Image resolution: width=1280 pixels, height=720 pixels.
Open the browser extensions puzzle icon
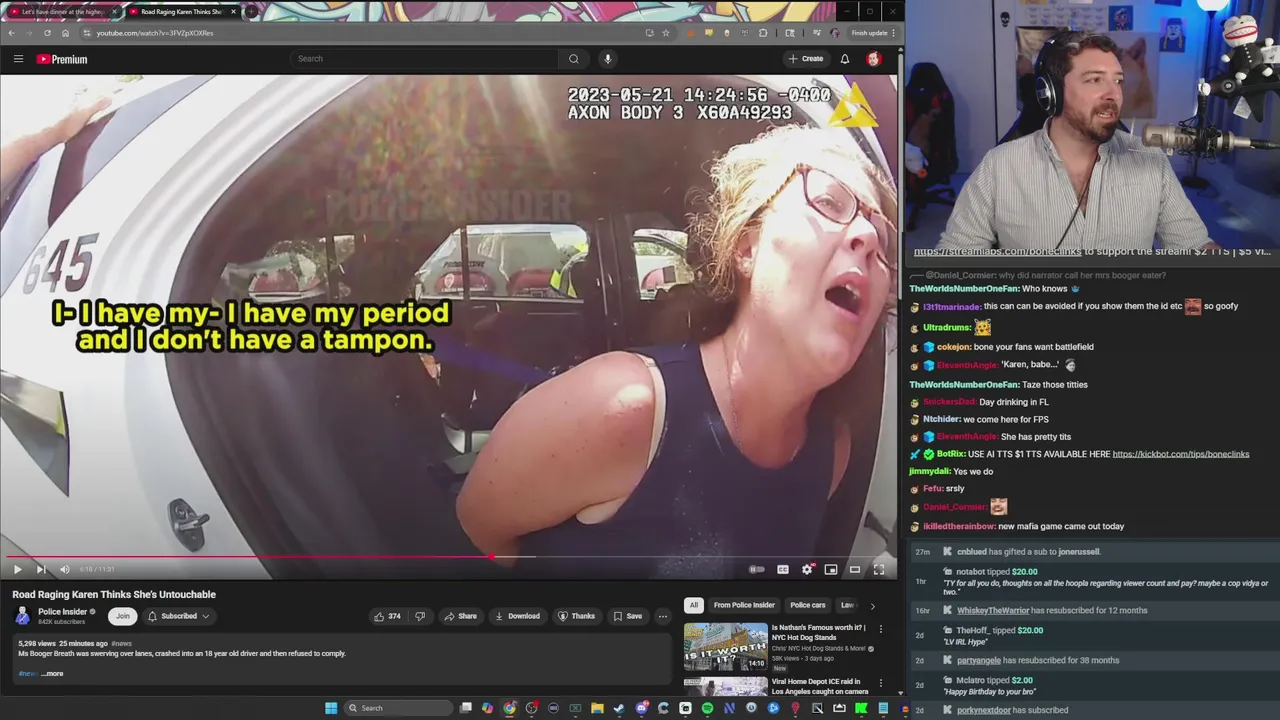tap(763, 33)
